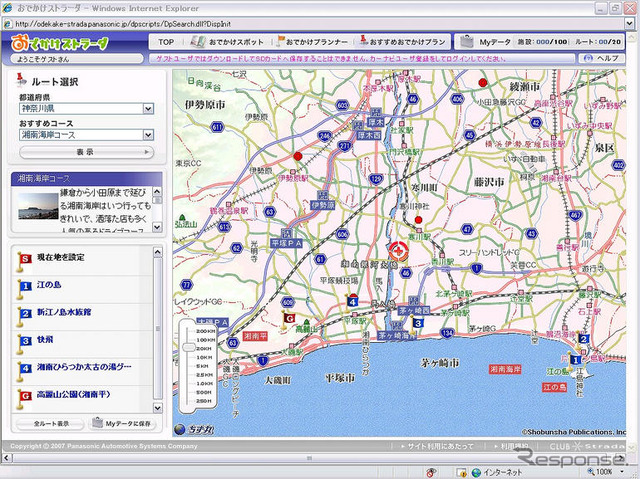This screenshot has height=479, width=640.
Task: Select goal stop 高麗山公園(湘南平)
Action: [73, 395]
